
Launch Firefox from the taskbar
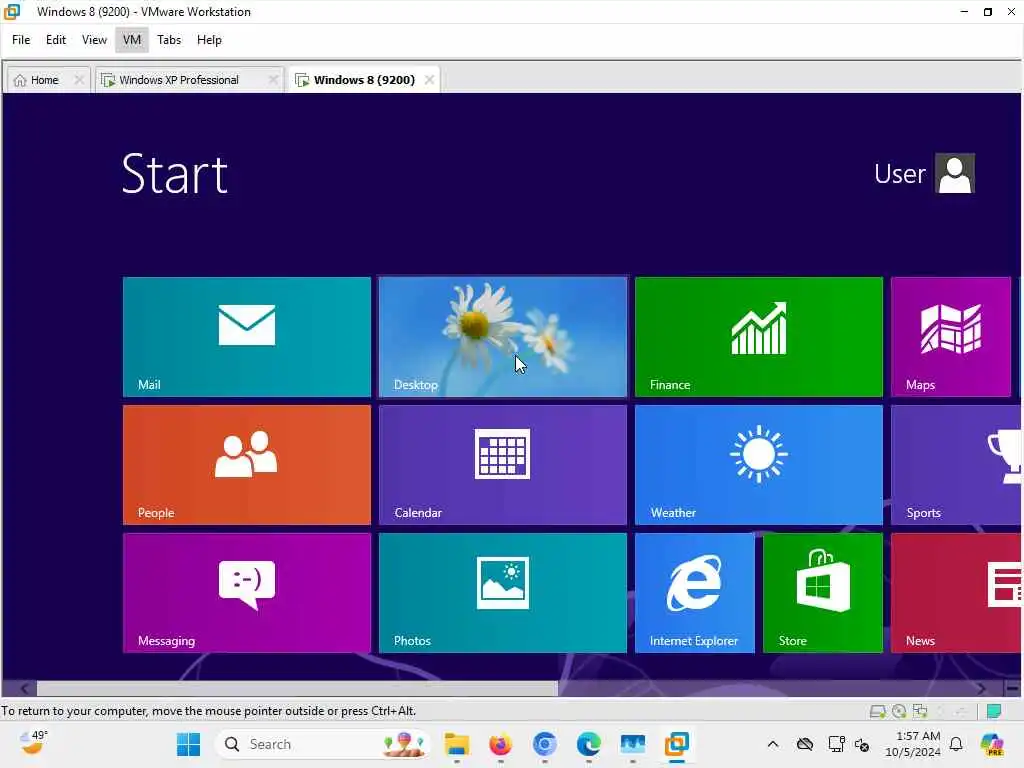coord(500,744)
